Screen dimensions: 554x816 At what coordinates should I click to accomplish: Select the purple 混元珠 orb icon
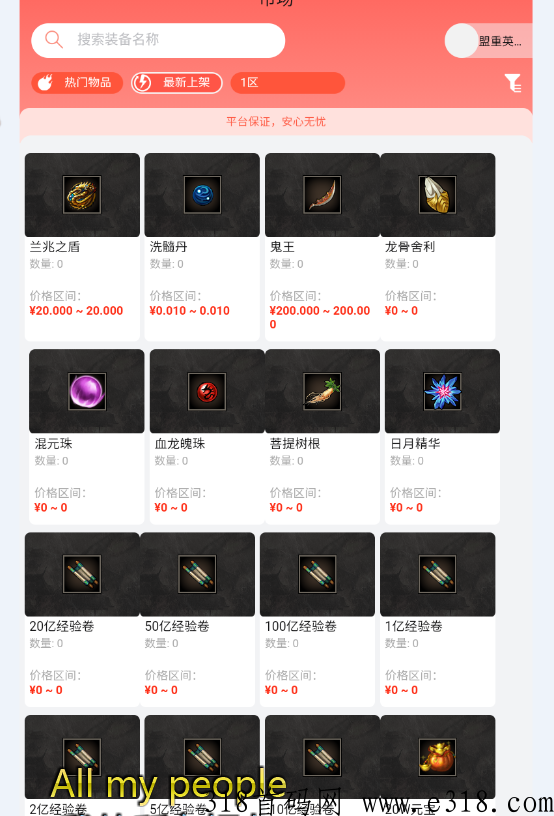[x=87, y=391]
